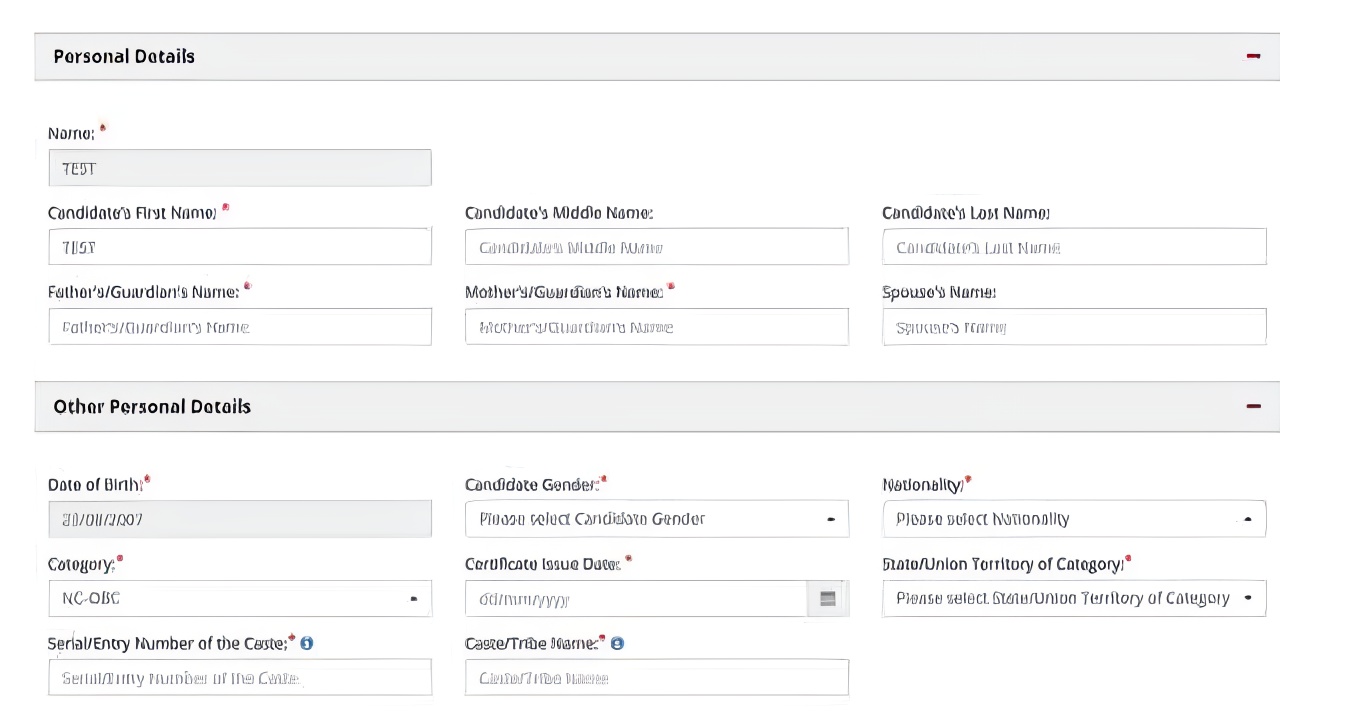Viewport: 1354px width, 718px height.
Task: Open the Candidate Gender dropdown
Action: coord(656,519)
